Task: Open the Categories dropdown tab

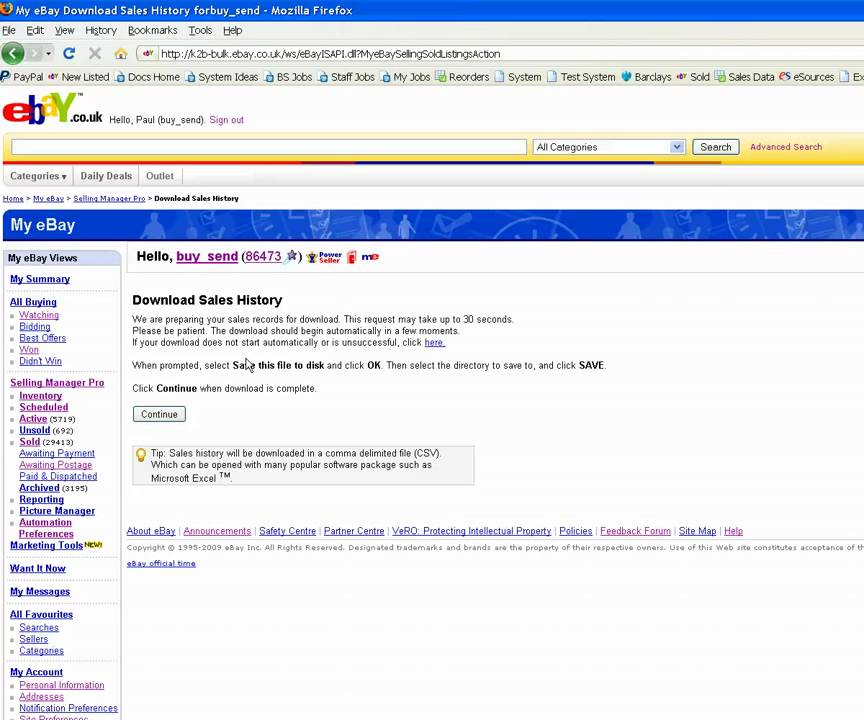Action: [x=38, y=176]
